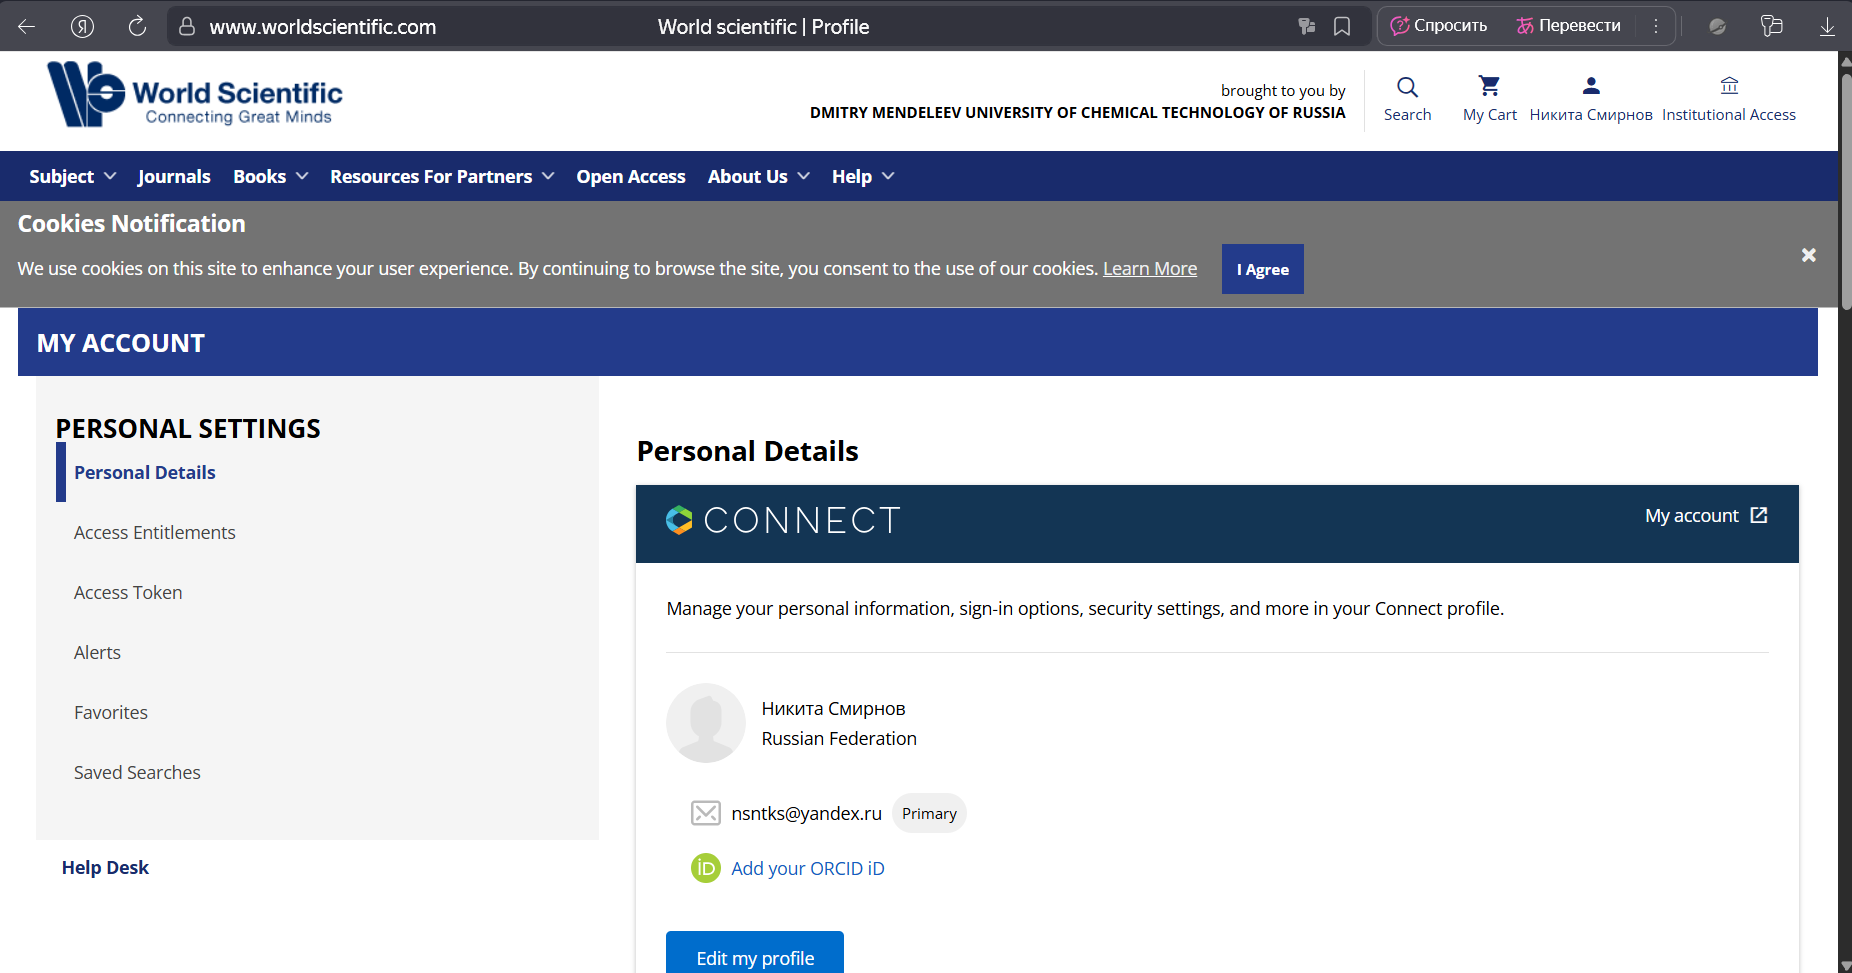The width and height of the screenshot is (1852, 973).
Task: Open Institutional Access building icon
Action: tap(1728, 87)
